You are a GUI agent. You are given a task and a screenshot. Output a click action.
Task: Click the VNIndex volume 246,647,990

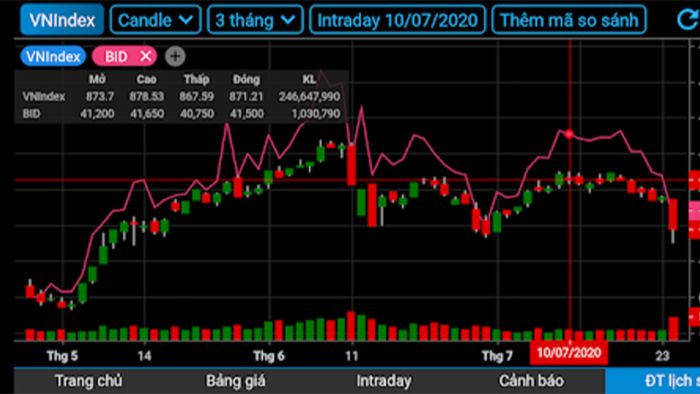309,96
